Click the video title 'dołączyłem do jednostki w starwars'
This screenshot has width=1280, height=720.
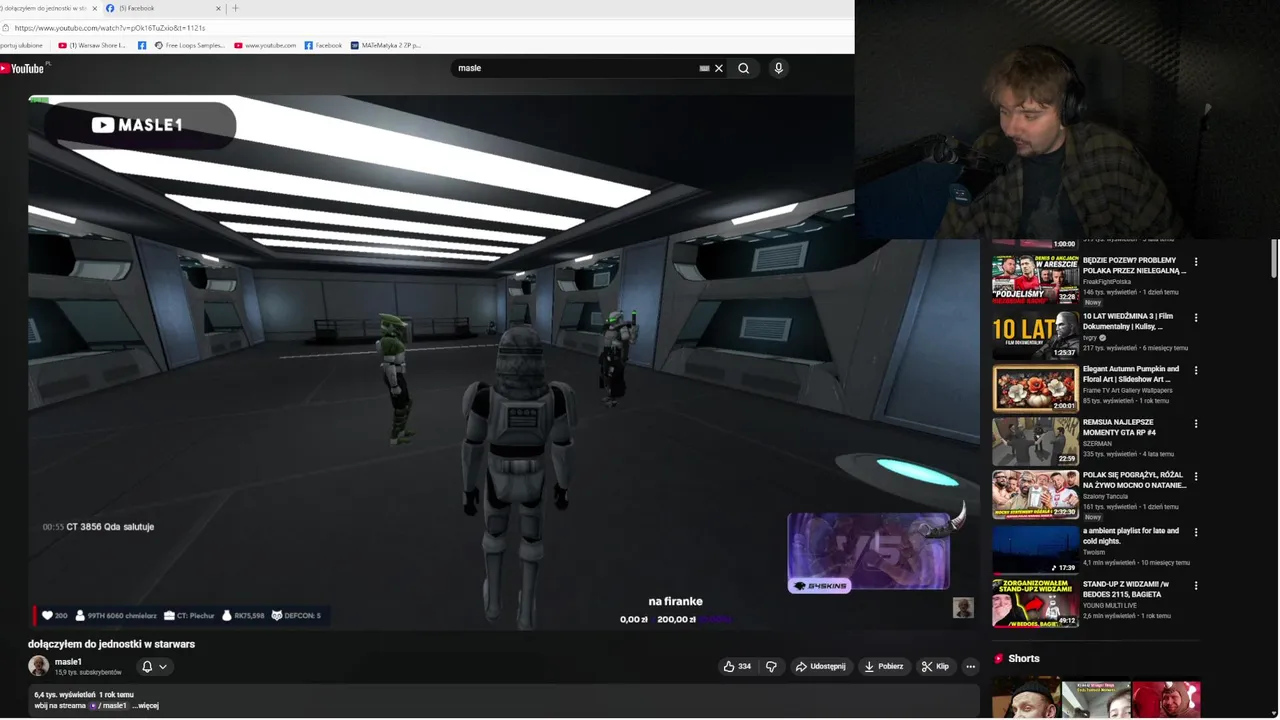111,644
